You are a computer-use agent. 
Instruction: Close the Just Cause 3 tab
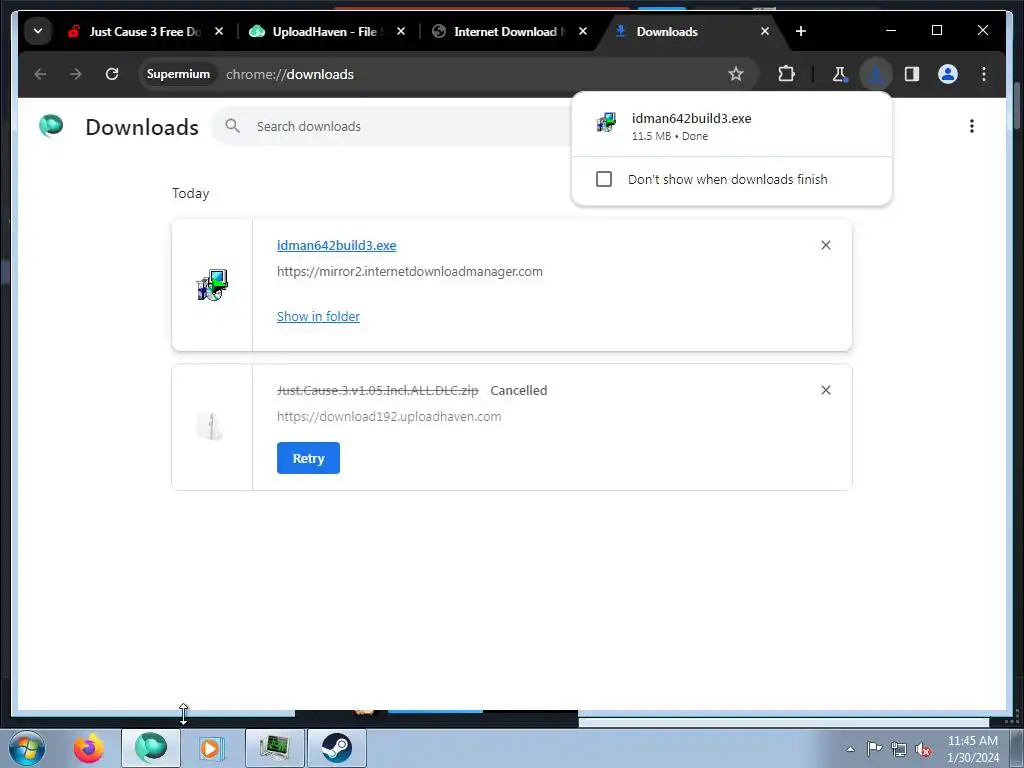(x=219, y=31)
